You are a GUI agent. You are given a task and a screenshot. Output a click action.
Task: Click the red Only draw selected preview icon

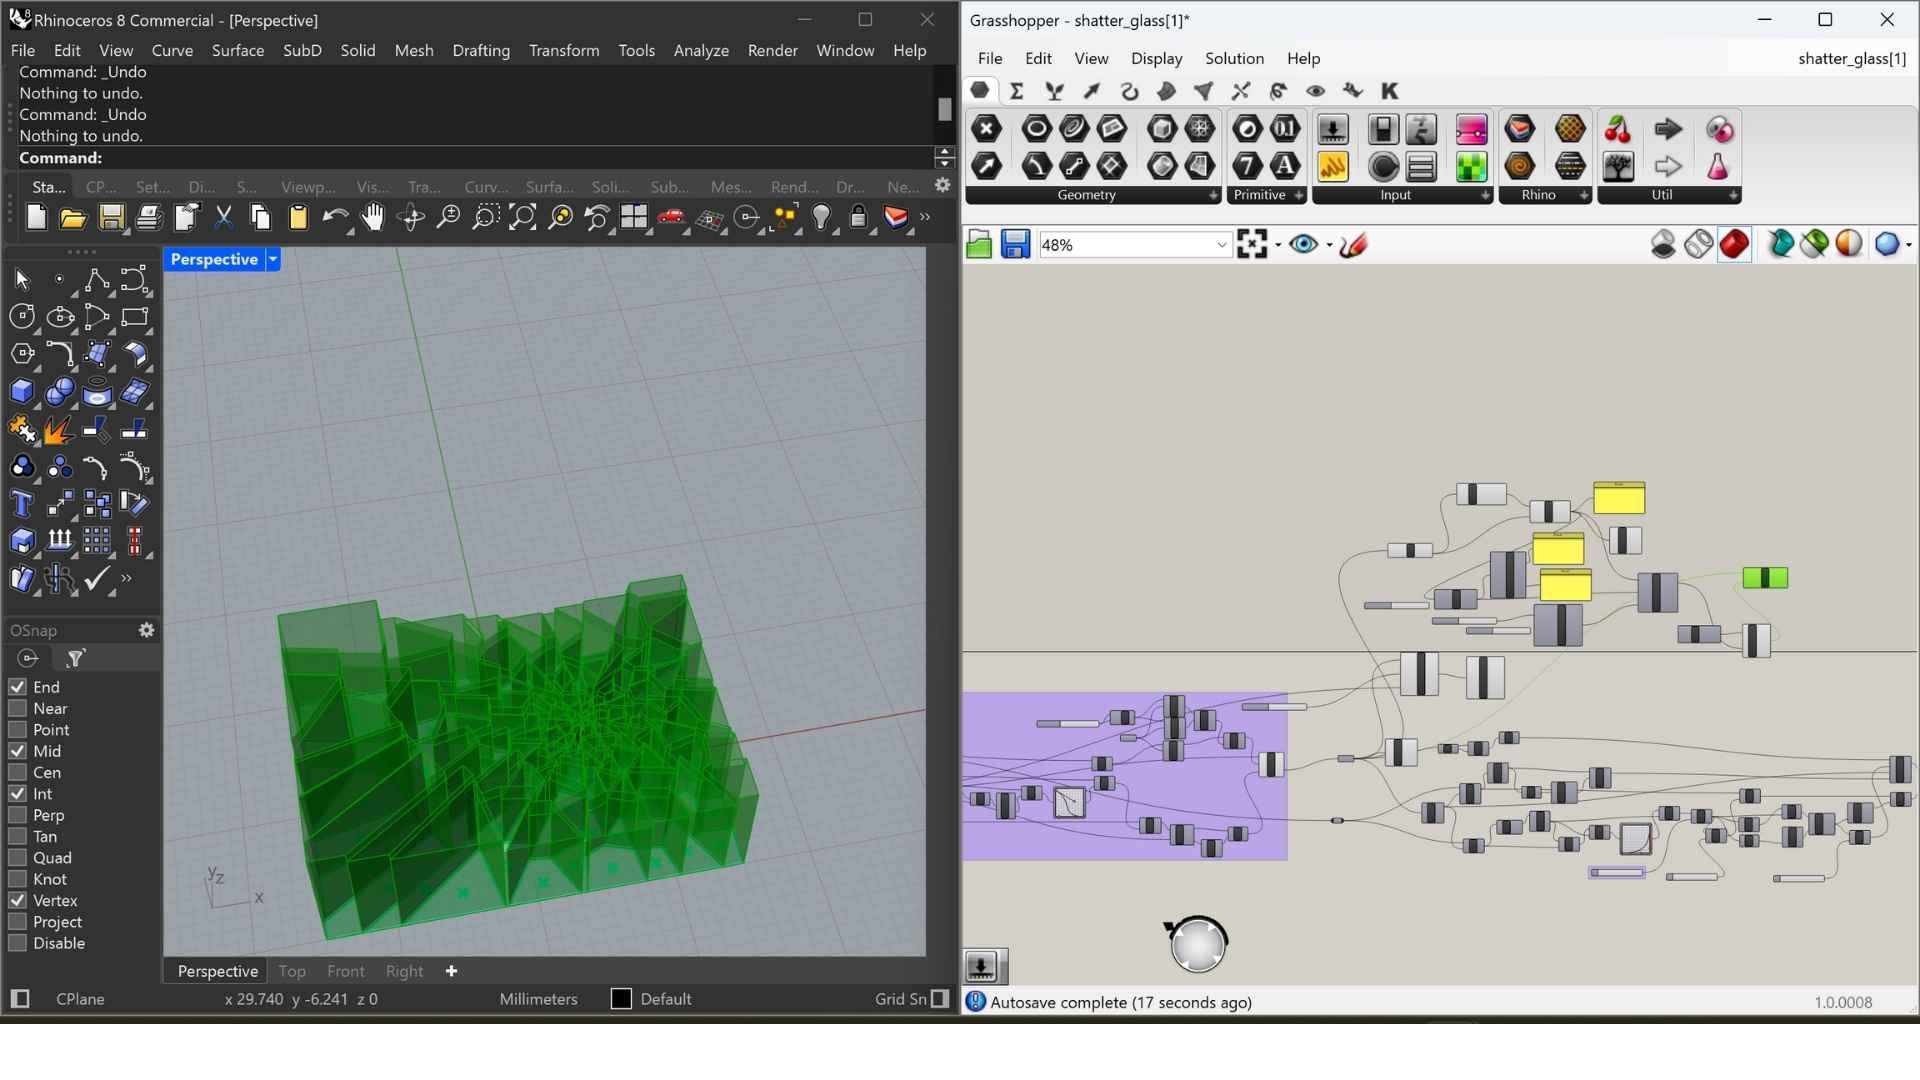pyautogui.click(x=1735, y=245)
